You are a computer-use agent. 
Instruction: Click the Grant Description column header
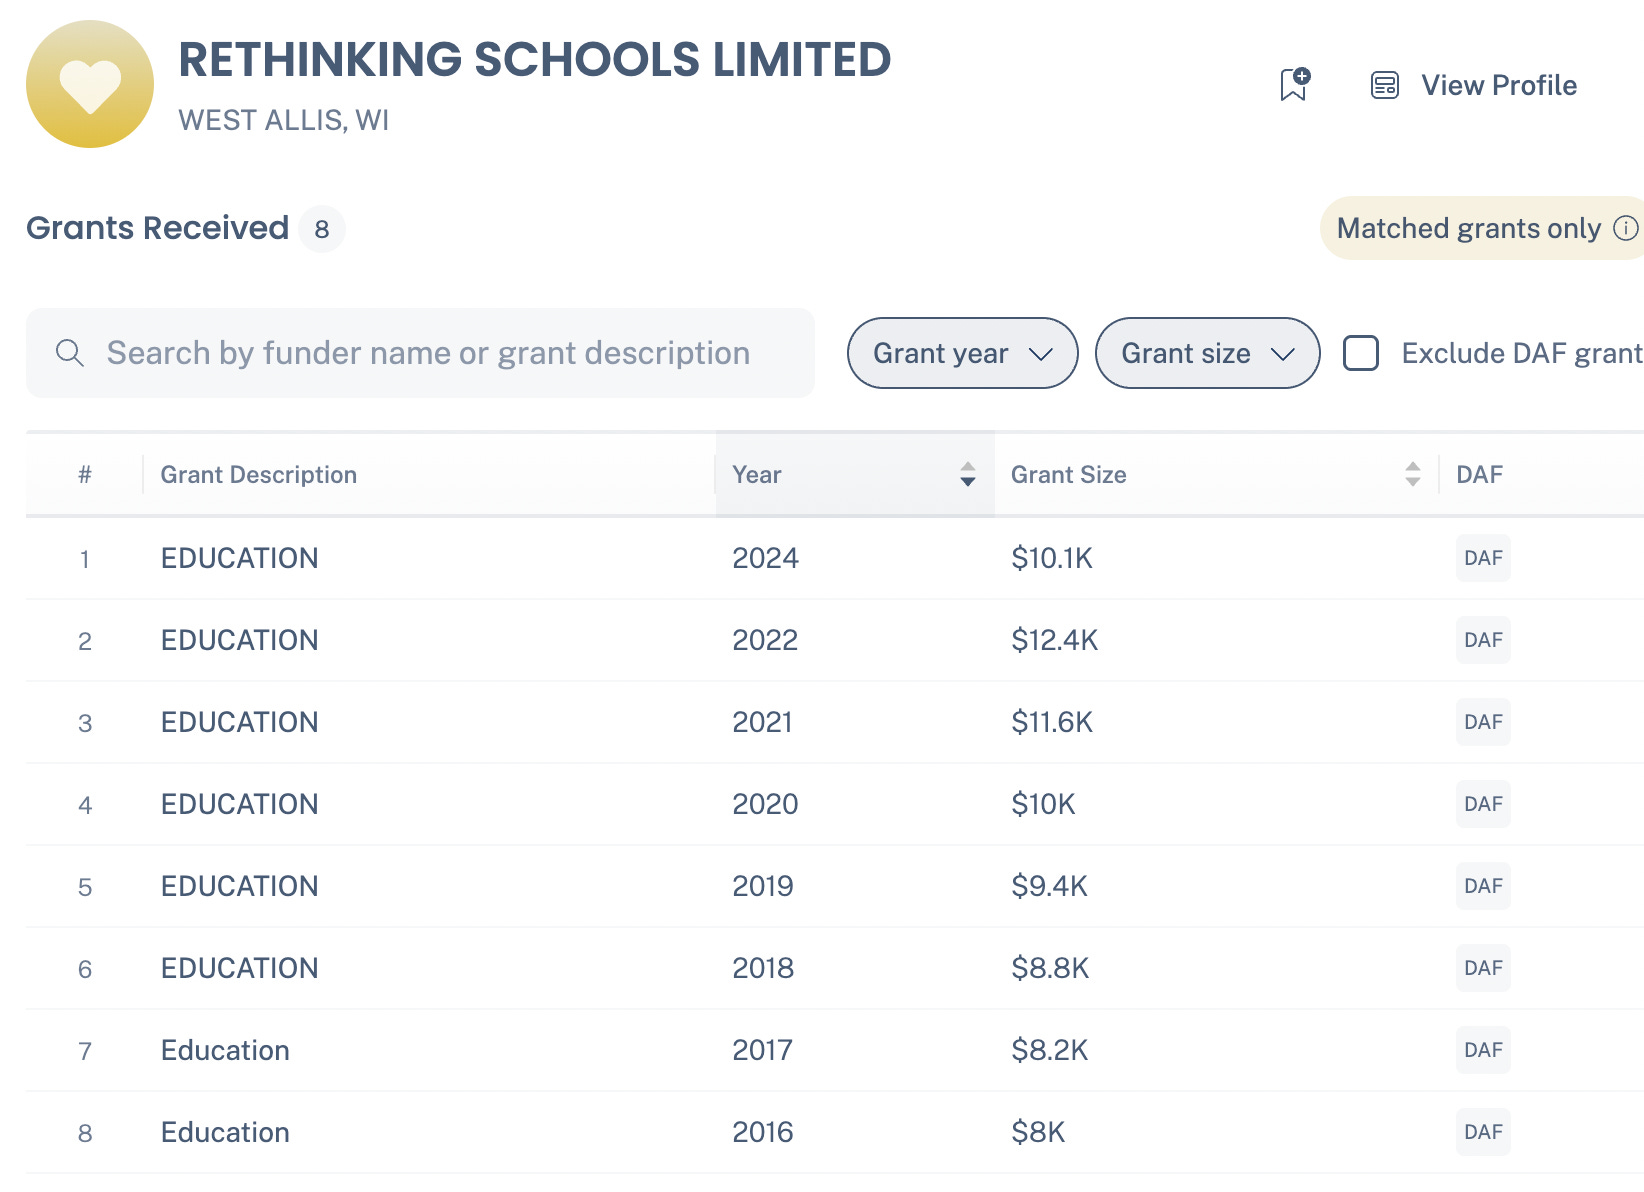259,474
